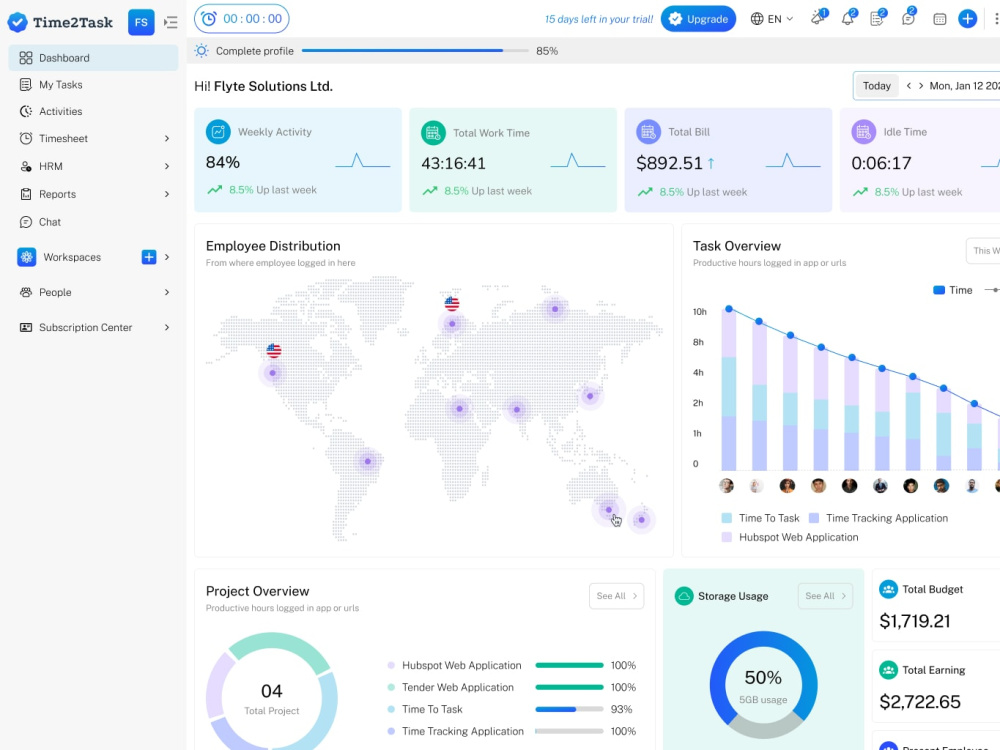Click the Total Work Time card icon
Viewport: 1000px width, 750px height.
click(433, 133)
